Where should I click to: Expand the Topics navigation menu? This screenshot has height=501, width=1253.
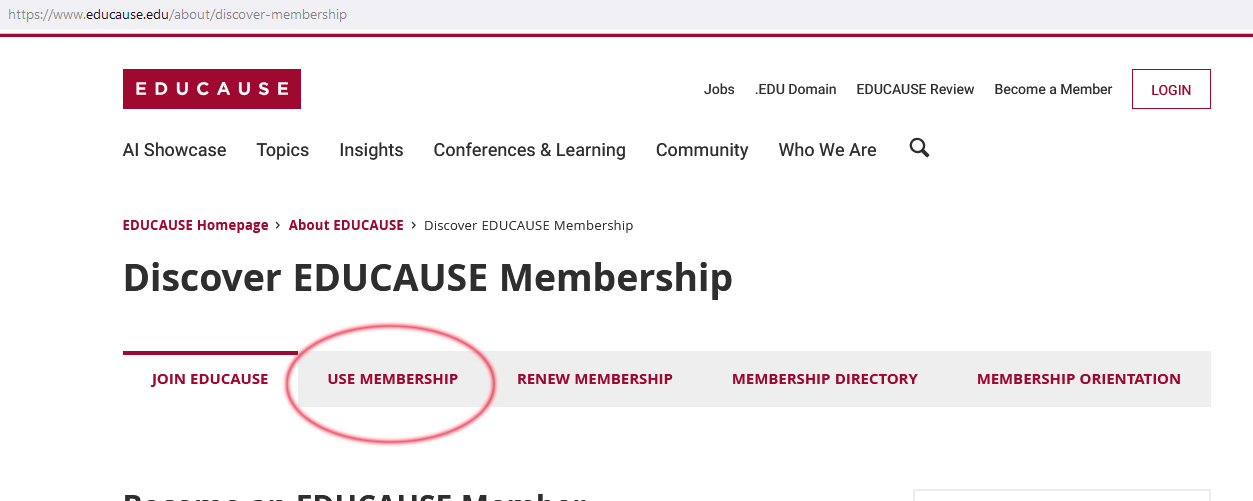click(283, 150)
